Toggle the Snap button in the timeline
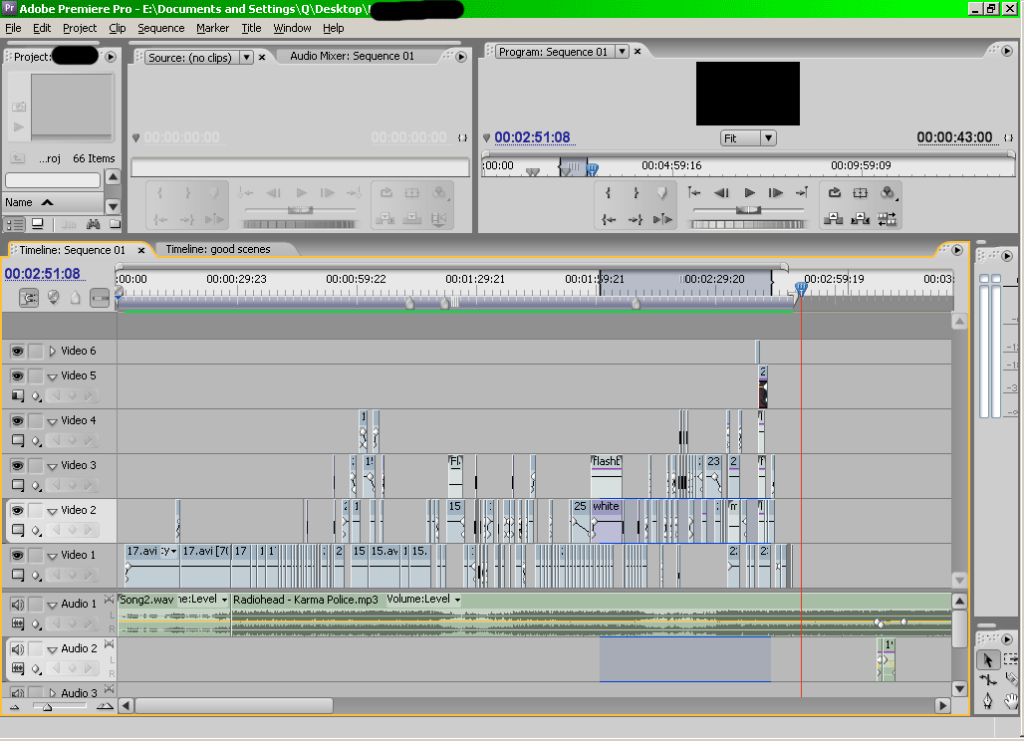The height and width of the screenshot is (741, 1024). [x=29, y=298]
